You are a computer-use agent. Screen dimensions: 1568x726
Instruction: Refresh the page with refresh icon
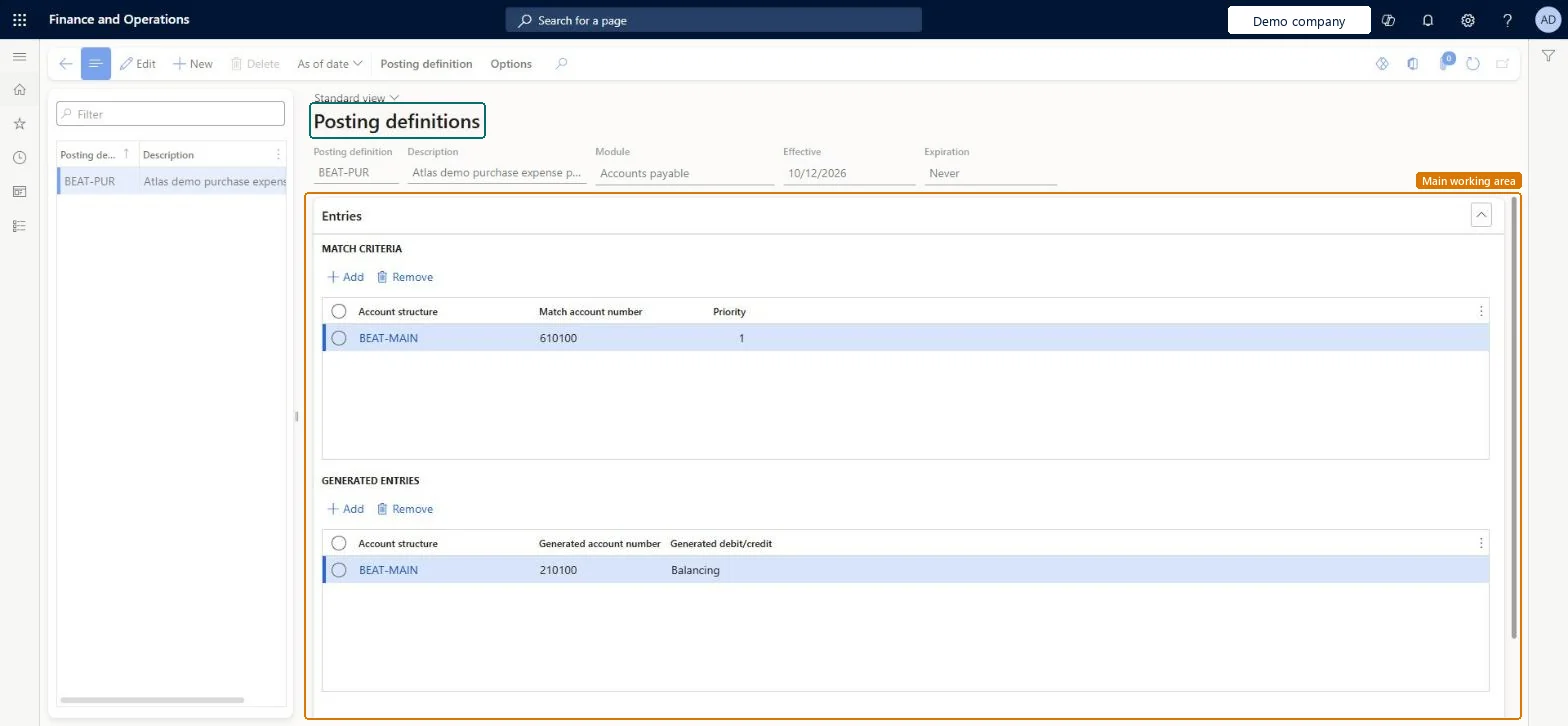[x=1473, y=64]
